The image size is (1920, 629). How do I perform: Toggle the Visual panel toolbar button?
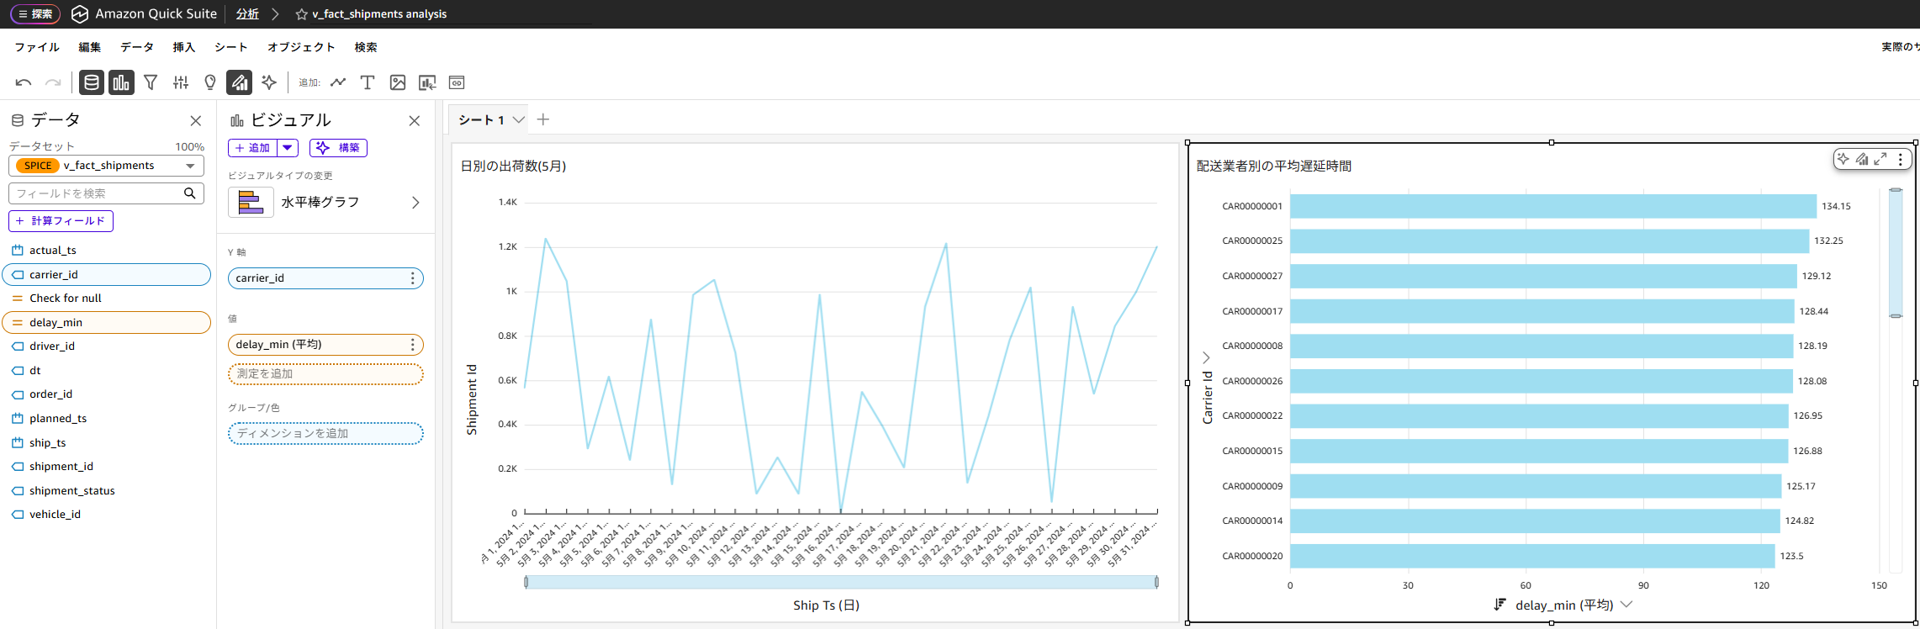(x=121, y=83)
